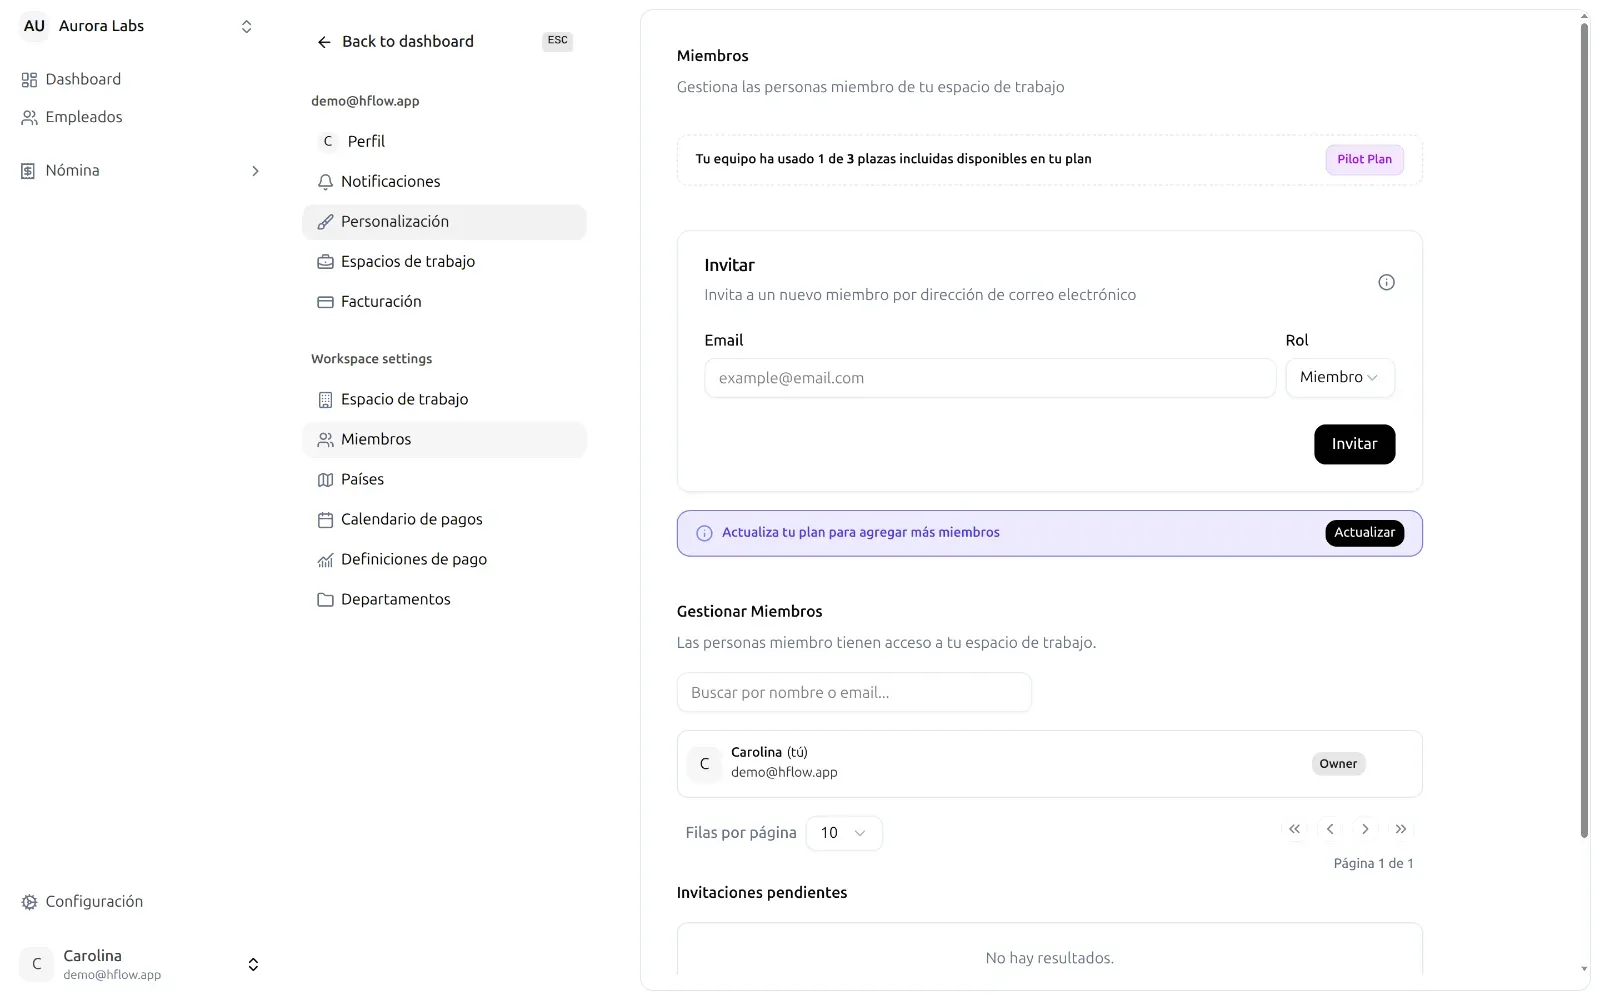Click the info icon in Invitar card
The width and height of the screenshot is (1600, 1000).
coord(1386,282)
